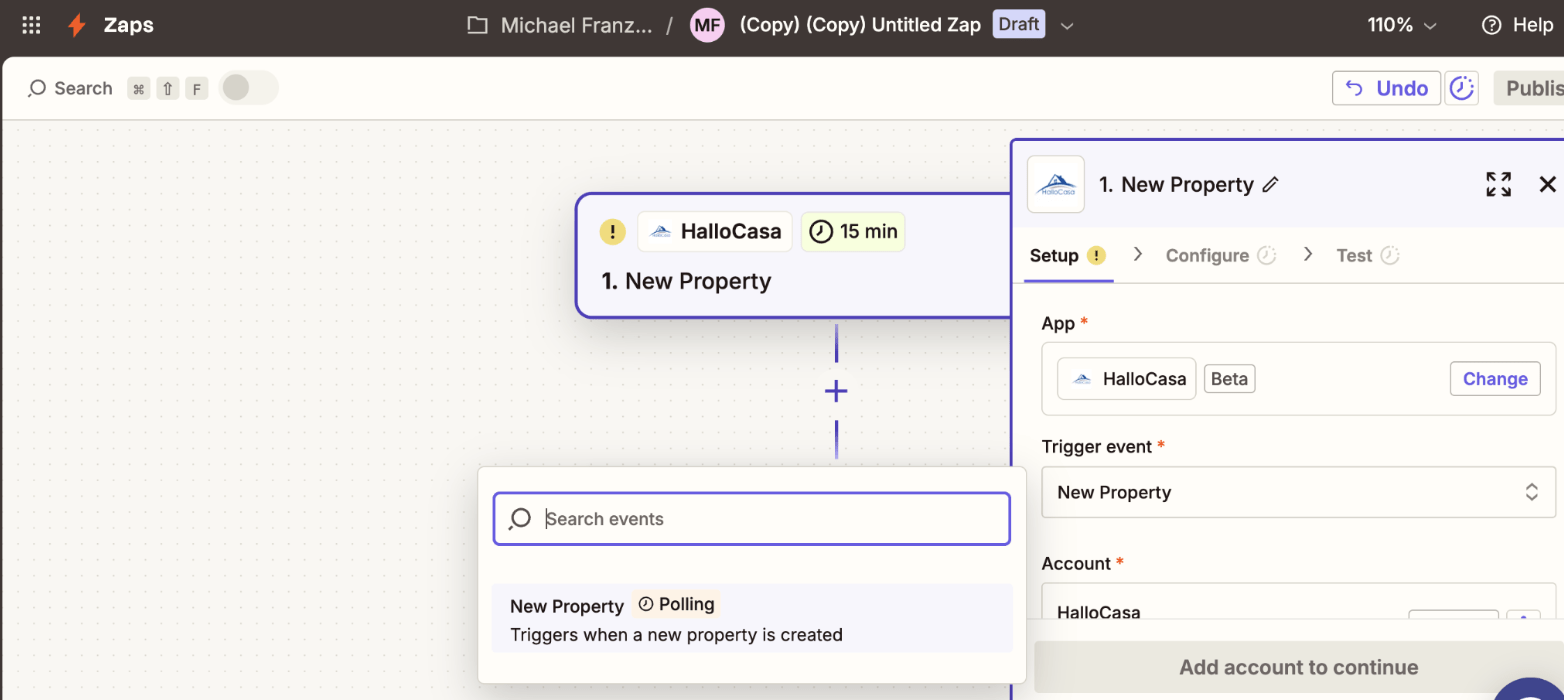Click the event description 'Triggers when a new property is created'
This screenshot has height=700, width=1564.
676,634
